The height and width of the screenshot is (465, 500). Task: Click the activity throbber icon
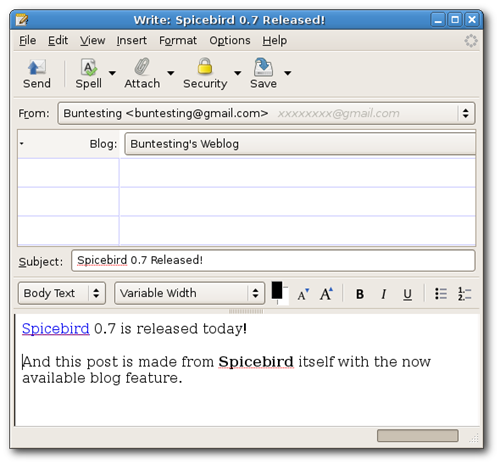[x=471, y=41]
